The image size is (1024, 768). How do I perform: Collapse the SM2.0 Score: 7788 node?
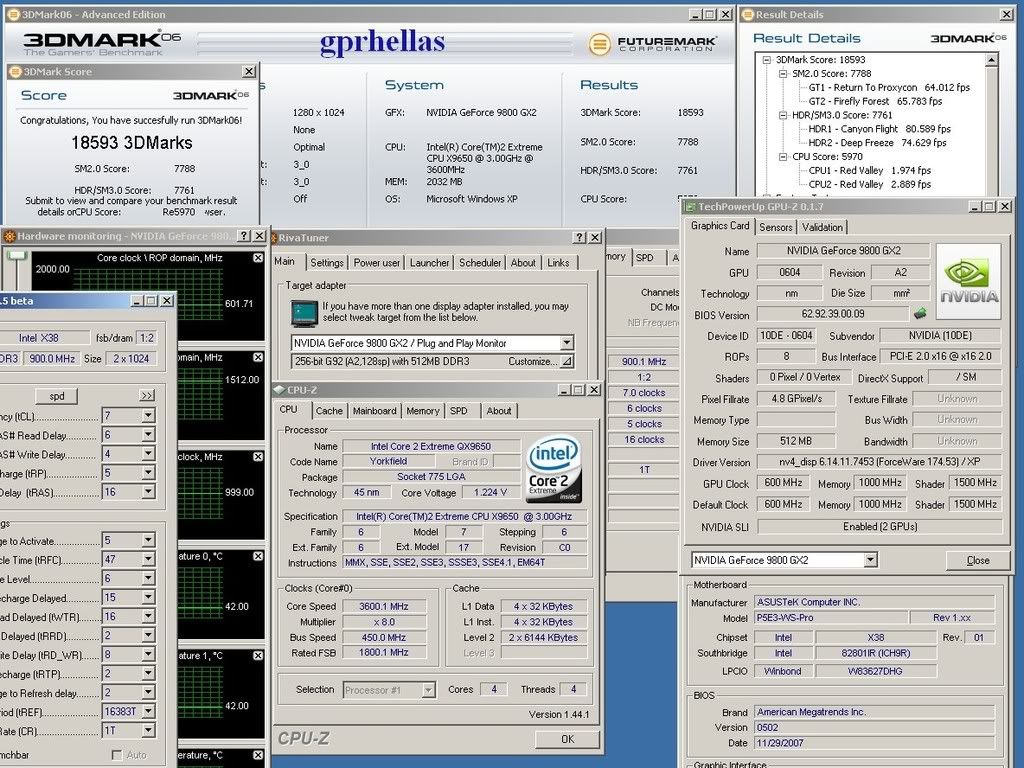click(783, 74)
